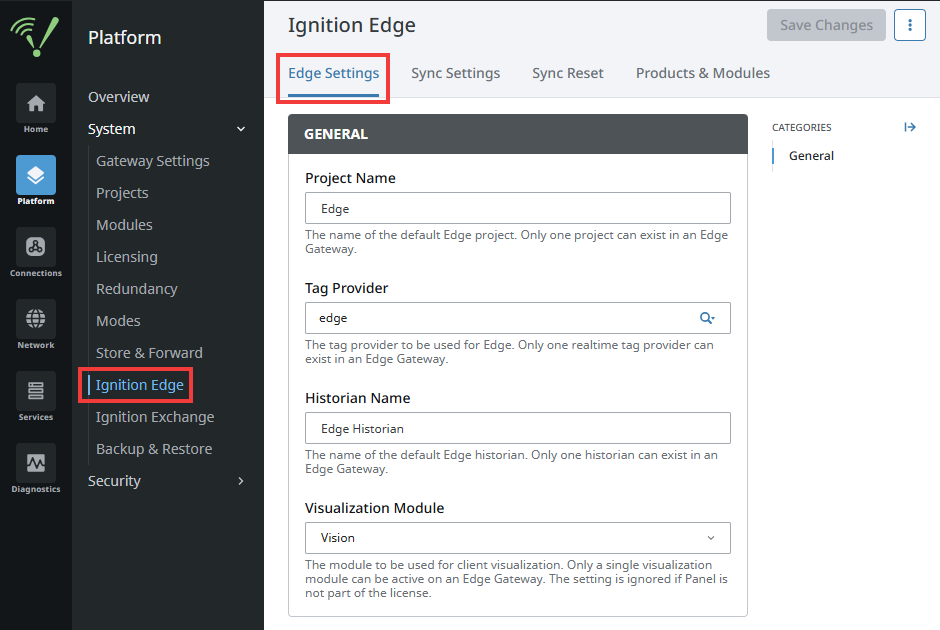
Task: Collapse the System menu chevron
Action: (x=241, y=129)
